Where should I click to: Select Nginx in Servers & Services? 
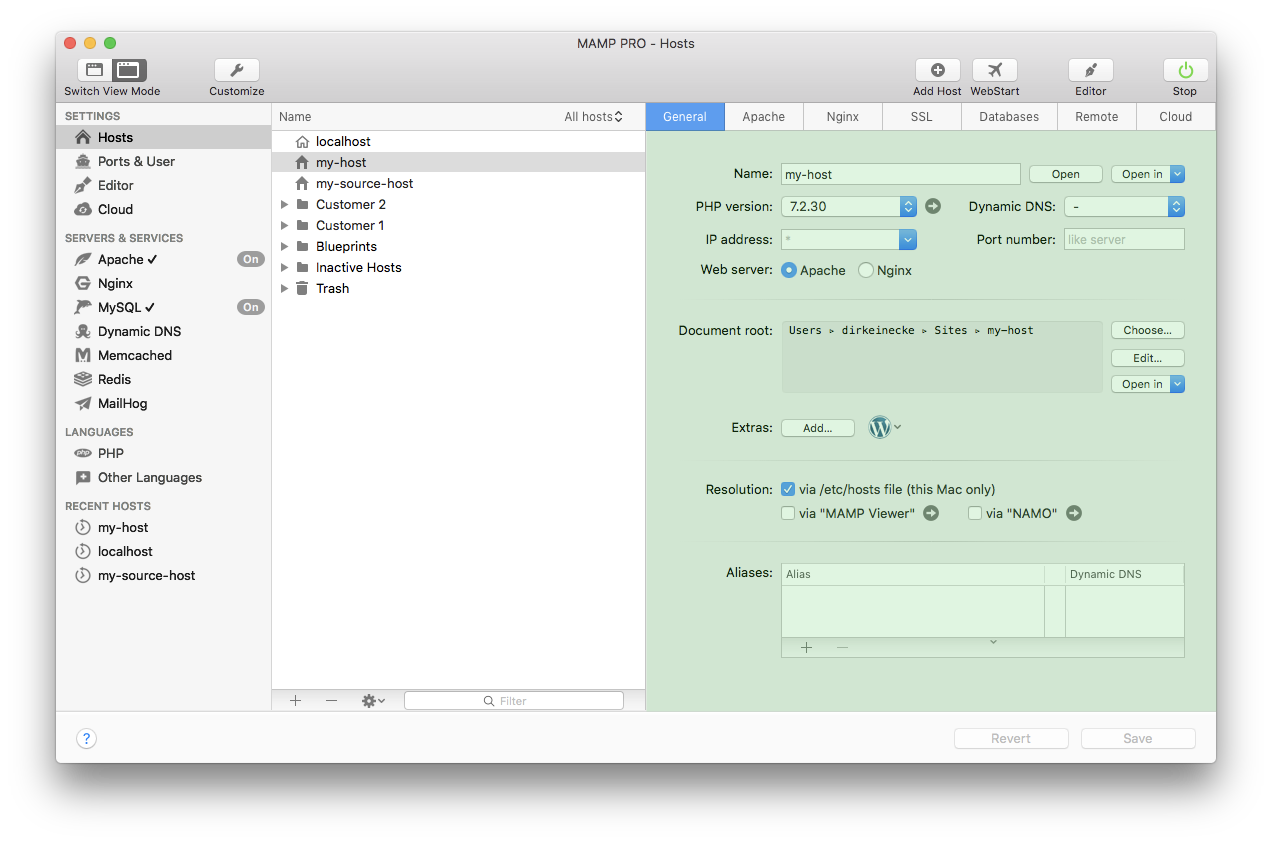[164, 283]
